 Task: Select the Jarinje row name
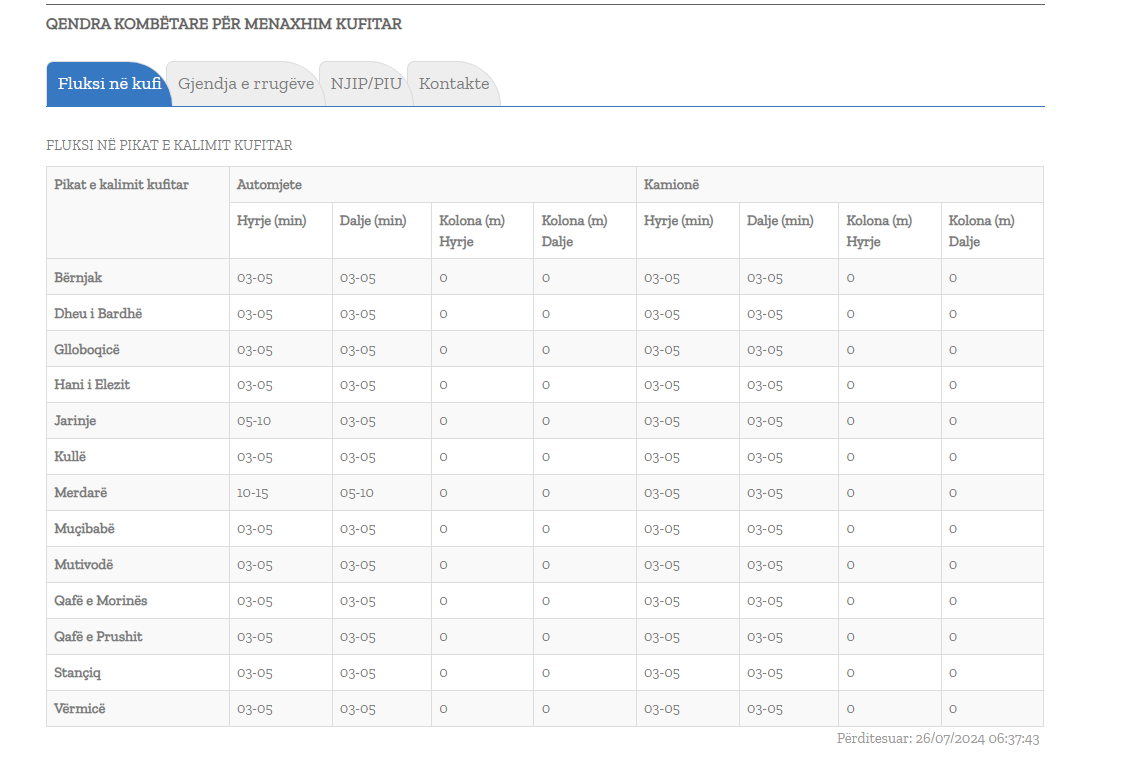pos(75,421)
